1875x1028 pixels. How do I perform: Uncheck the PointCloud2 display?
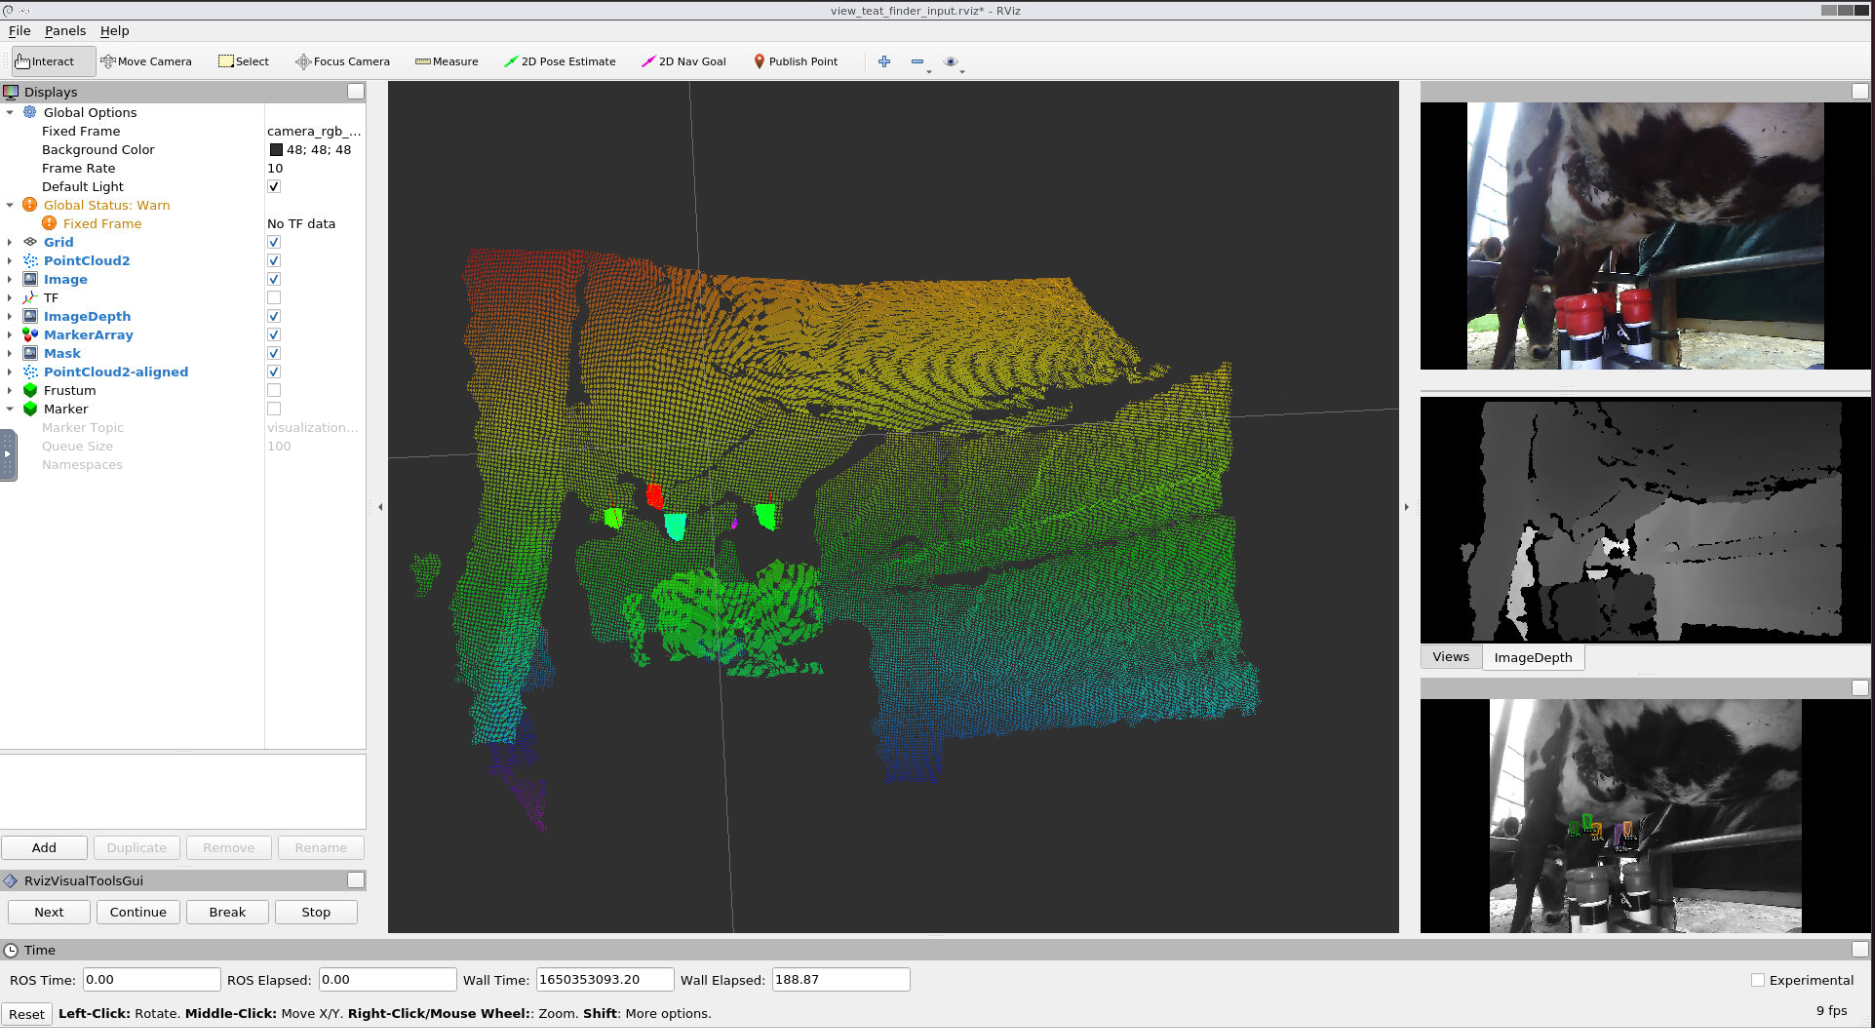274,260
